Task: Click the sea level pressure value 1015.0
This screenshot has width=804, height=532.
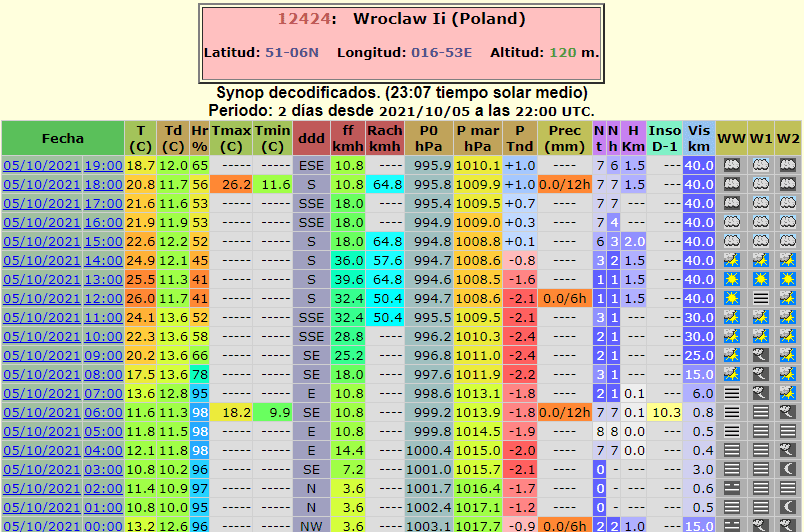Action: pyautogui.click(x=478, y=450)
